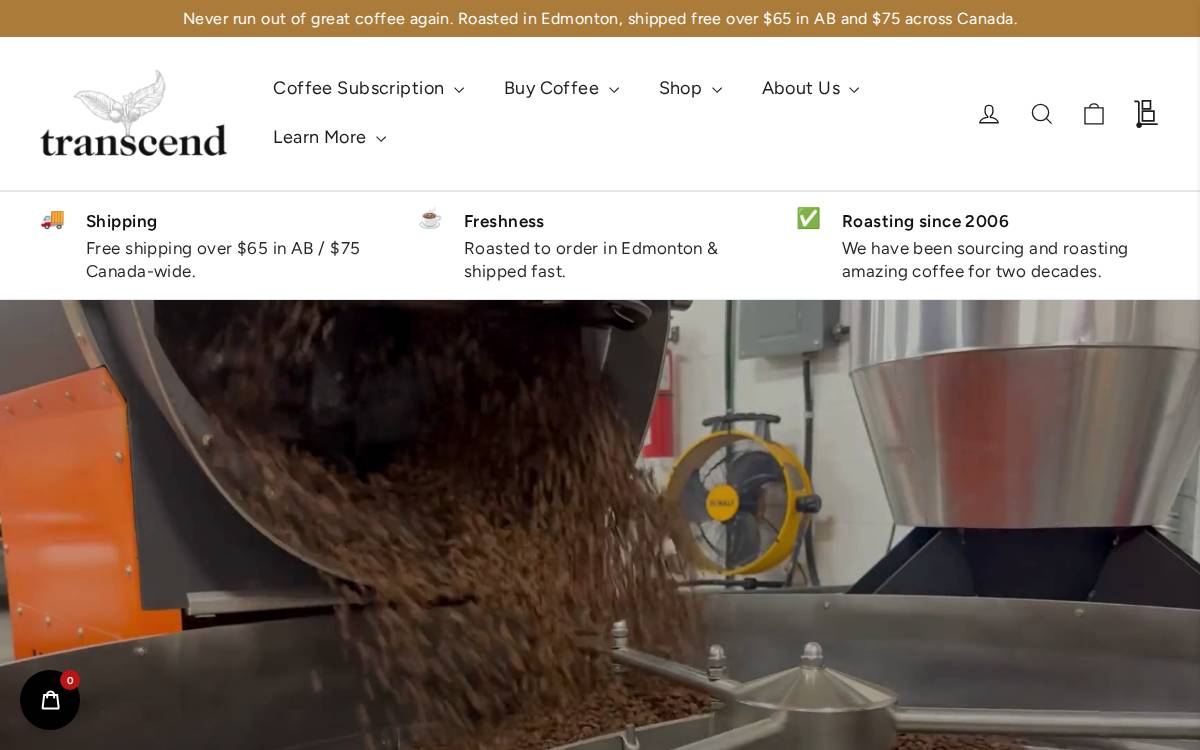1200x750 pixels.
Task: Click the search magnifier icon
Action: [x=1042, y=114]
